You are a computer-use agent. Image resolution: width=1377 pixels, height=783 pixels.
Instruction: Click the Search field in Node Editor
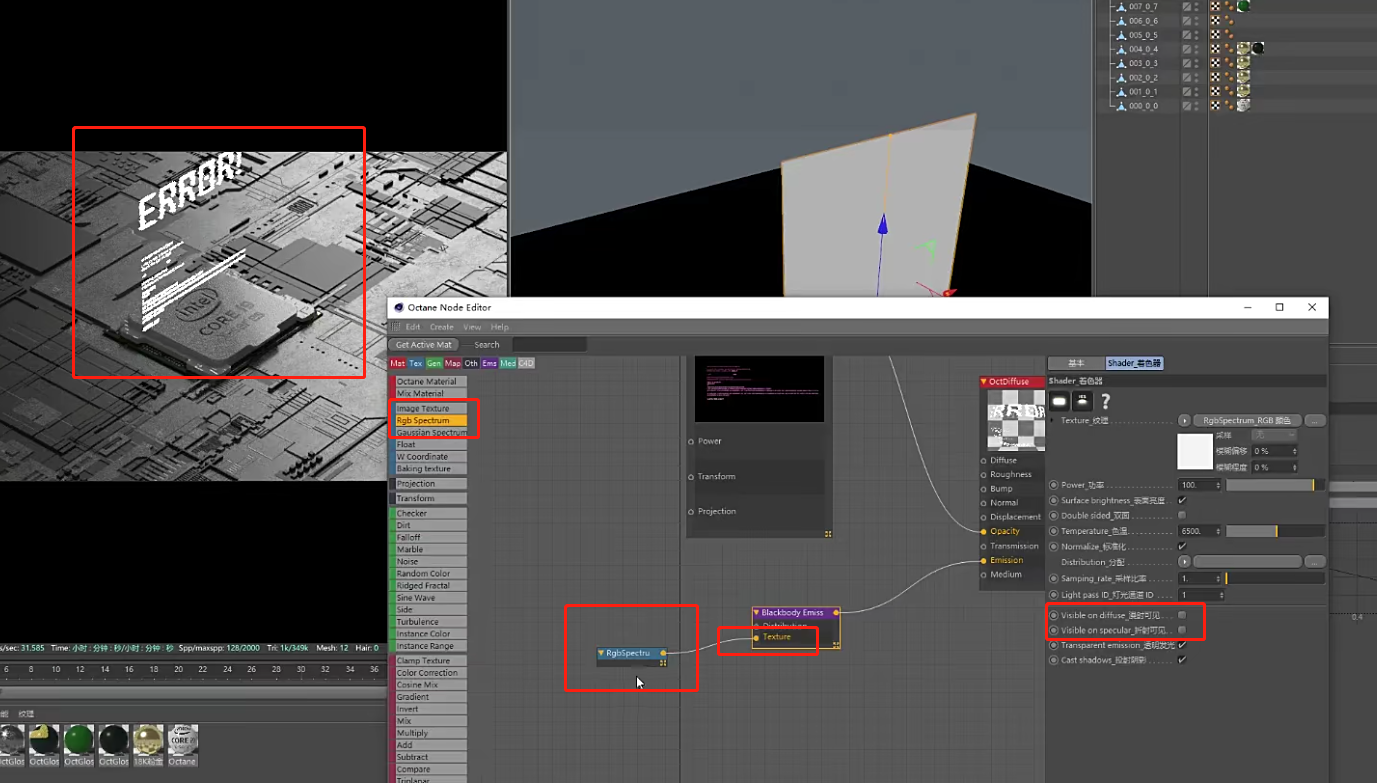pyautogui.click(x=549, y=345)
